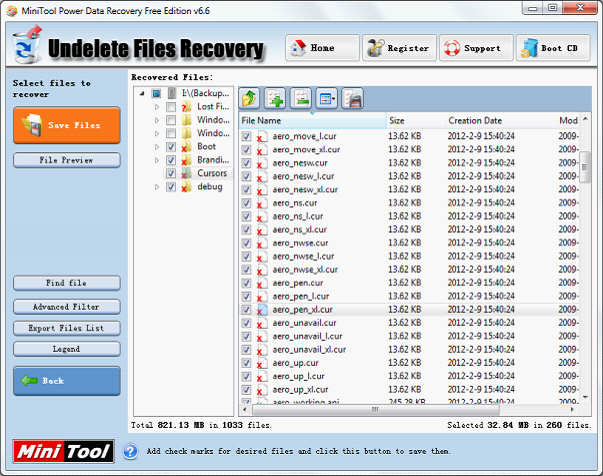Select the aero_unavail_xl.cur file name
This screenshot has height=476, width=603.
click(309, 350)
